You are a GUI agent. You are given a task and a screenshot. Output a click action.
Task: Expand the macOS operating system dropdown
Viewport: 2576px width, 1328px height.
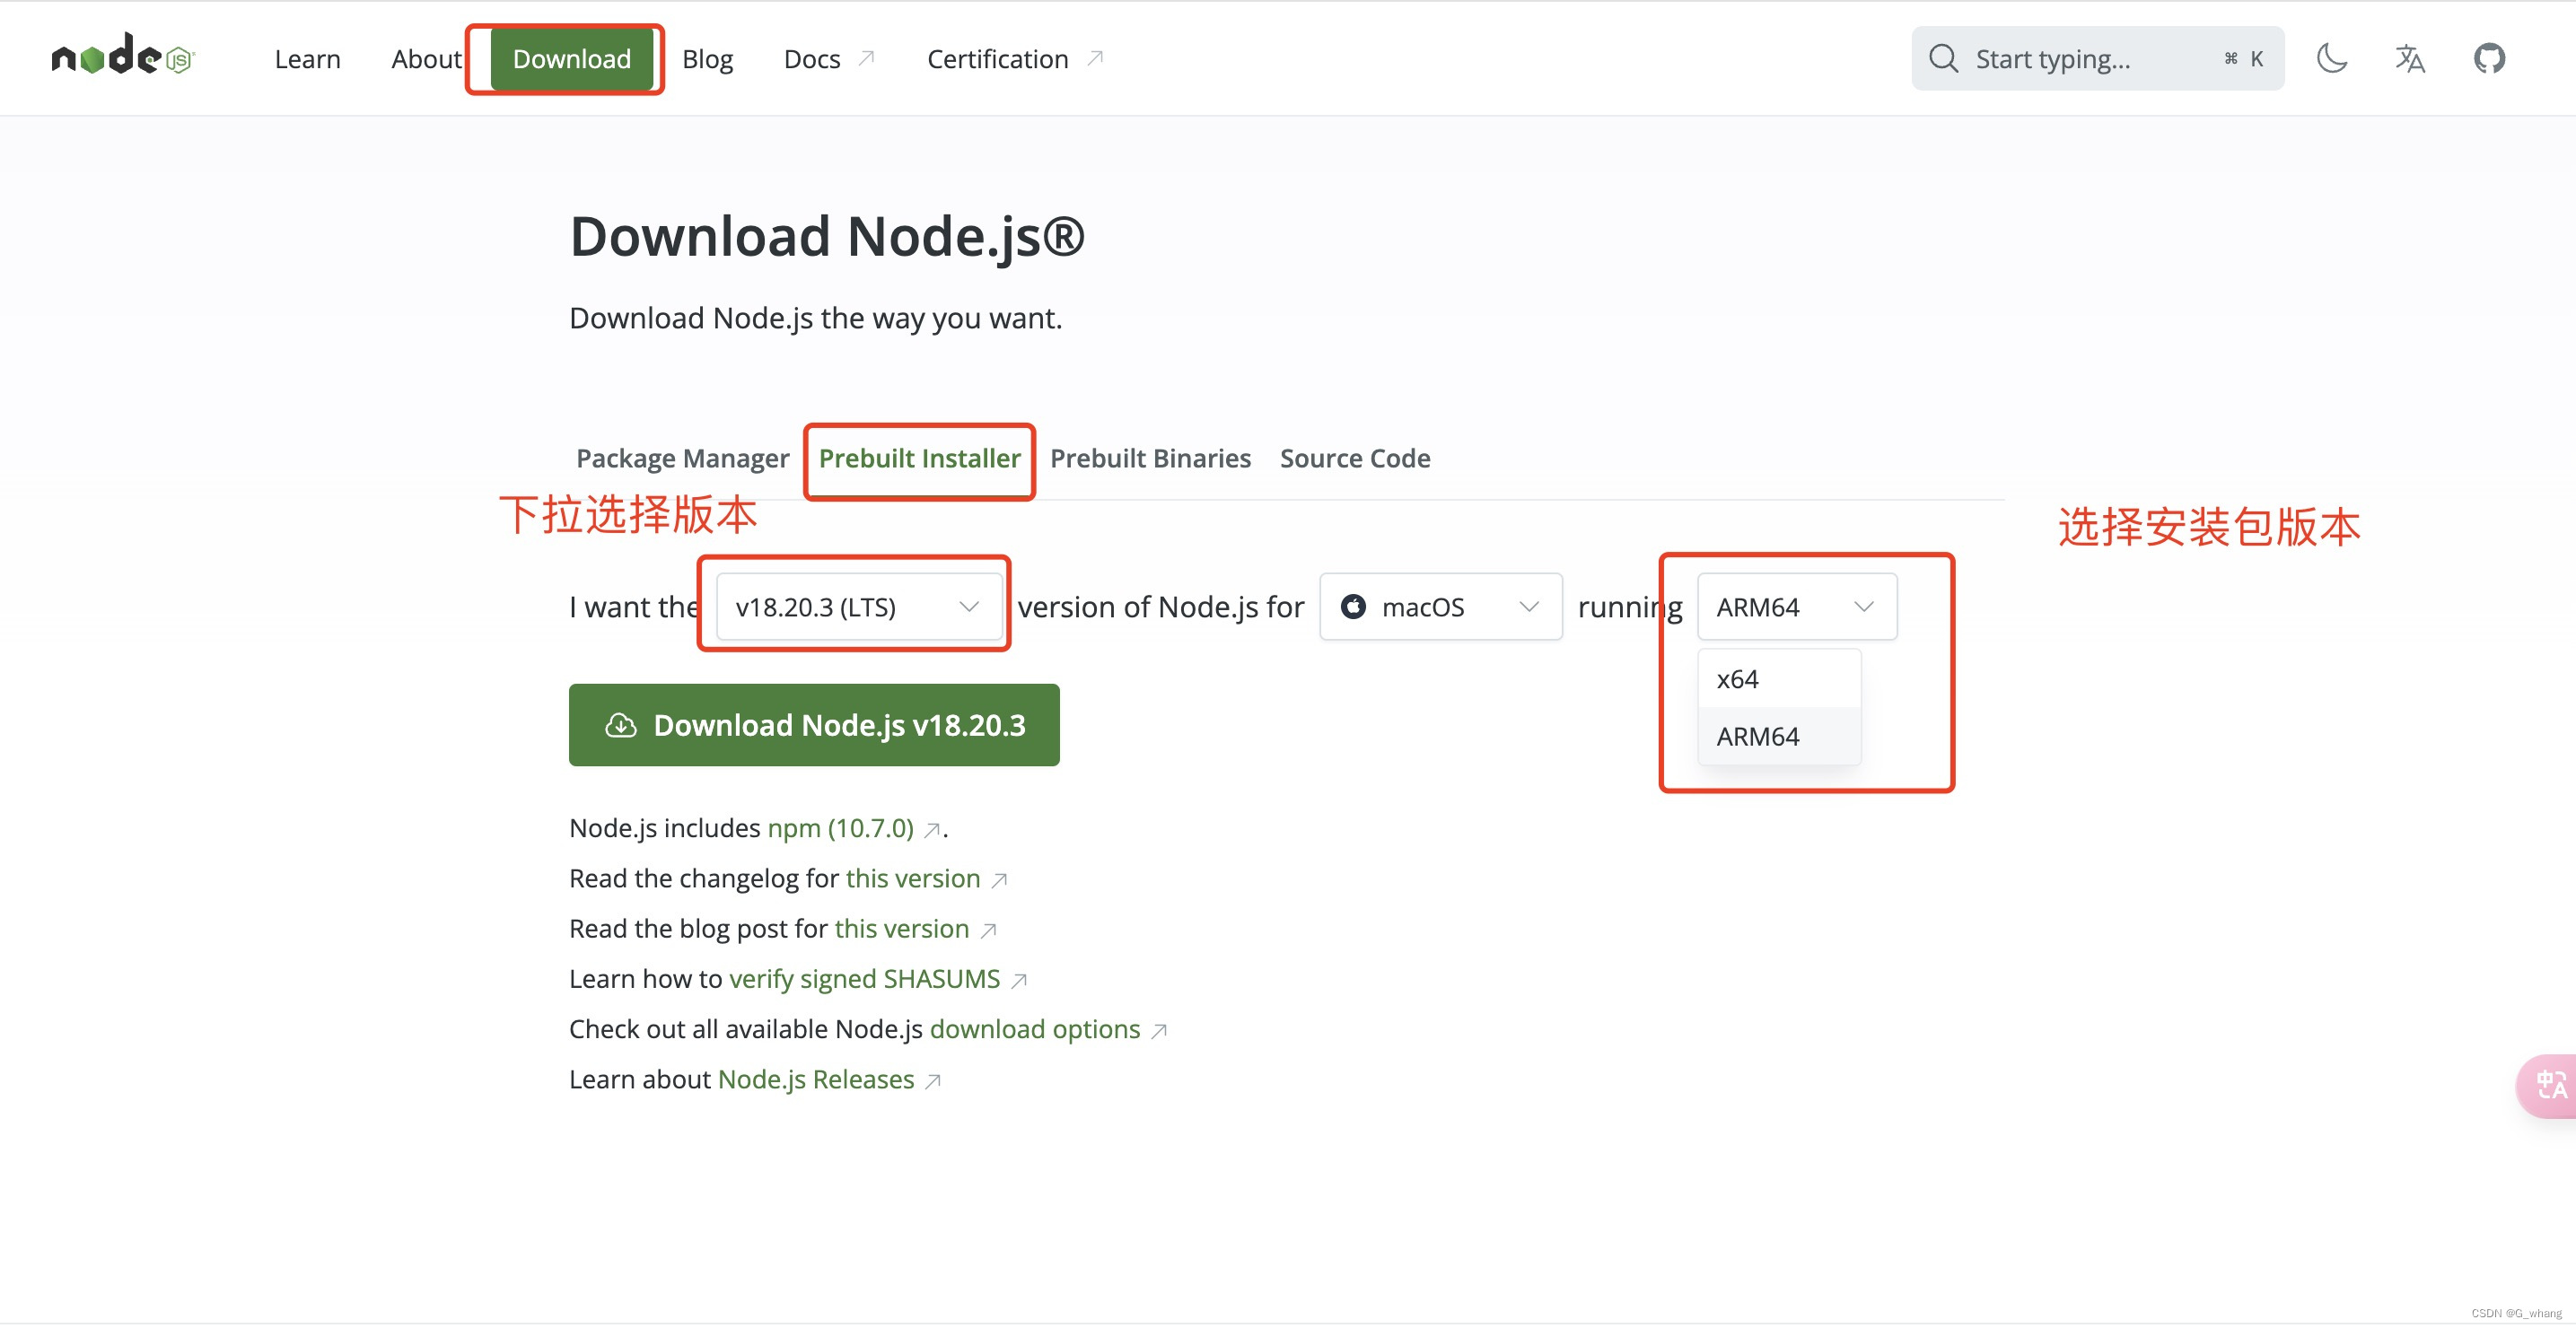1440,605
